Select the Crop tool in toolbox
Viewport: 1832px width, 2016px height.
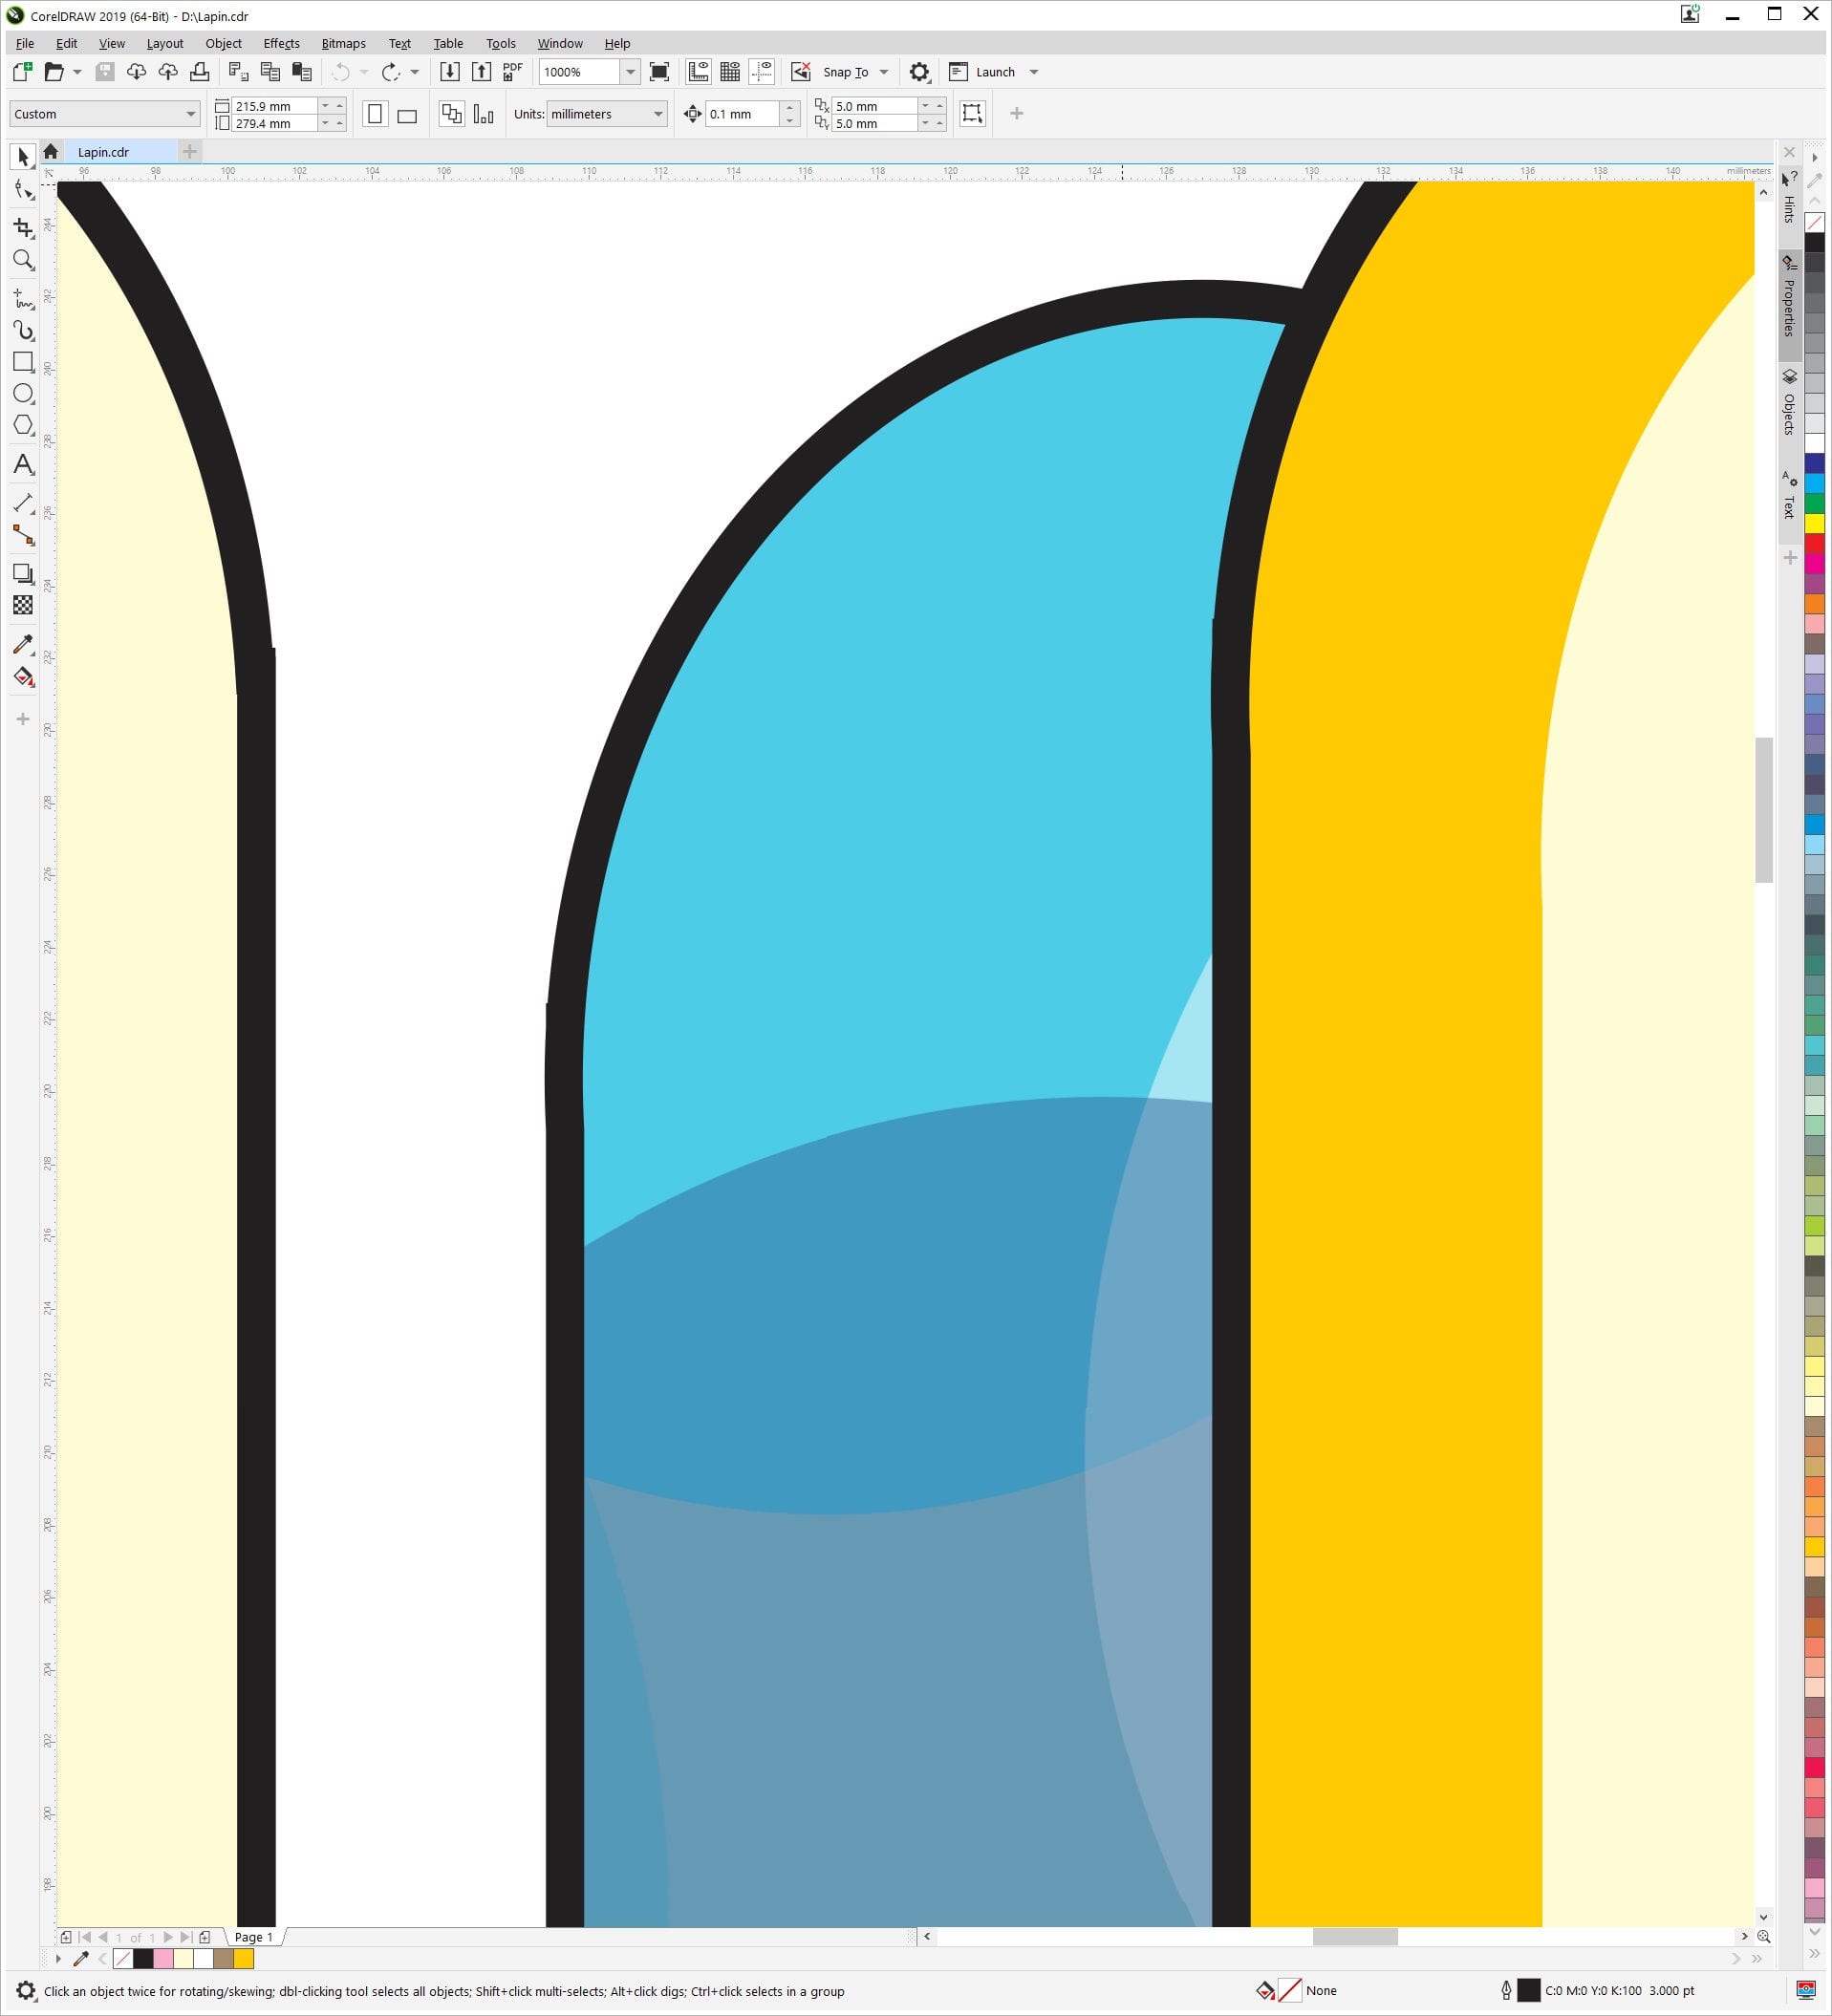tap(23, 228)
